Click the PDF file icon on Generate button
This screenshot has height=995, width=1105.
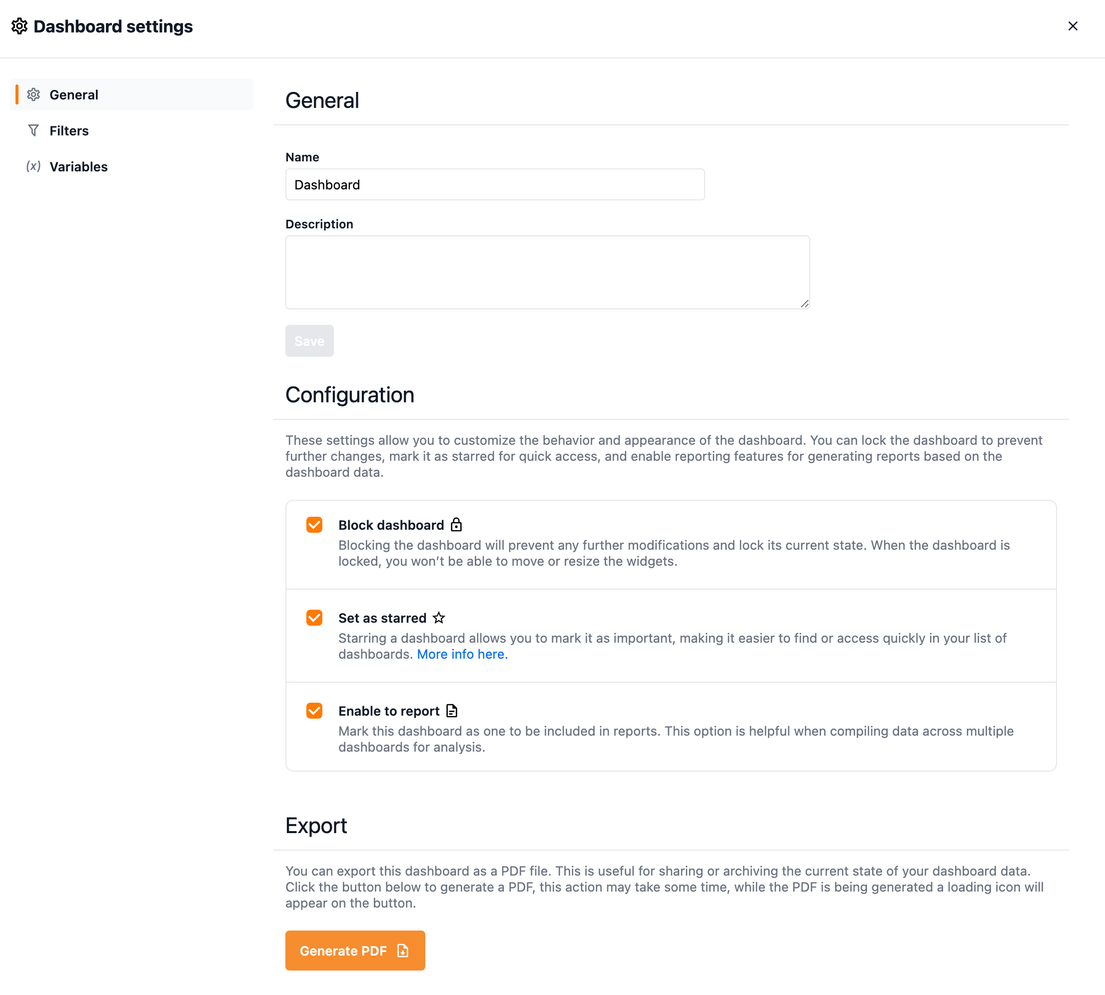point(403,951)
